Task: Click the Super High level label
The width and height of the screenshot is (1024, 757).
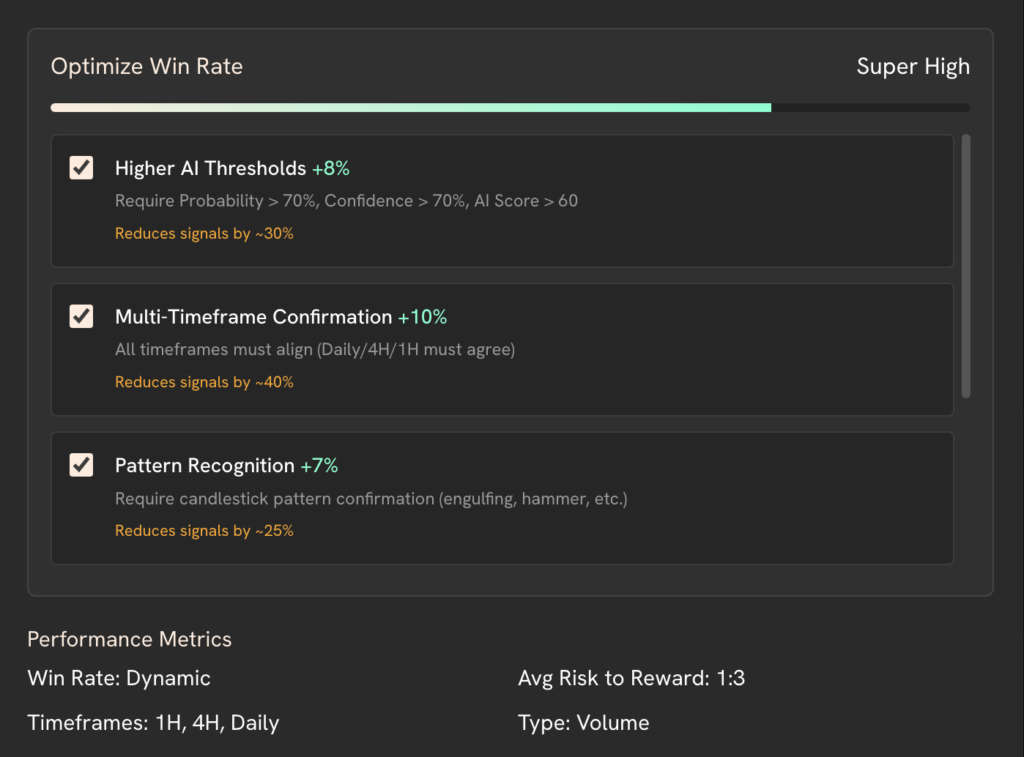Action: (912, 67)
